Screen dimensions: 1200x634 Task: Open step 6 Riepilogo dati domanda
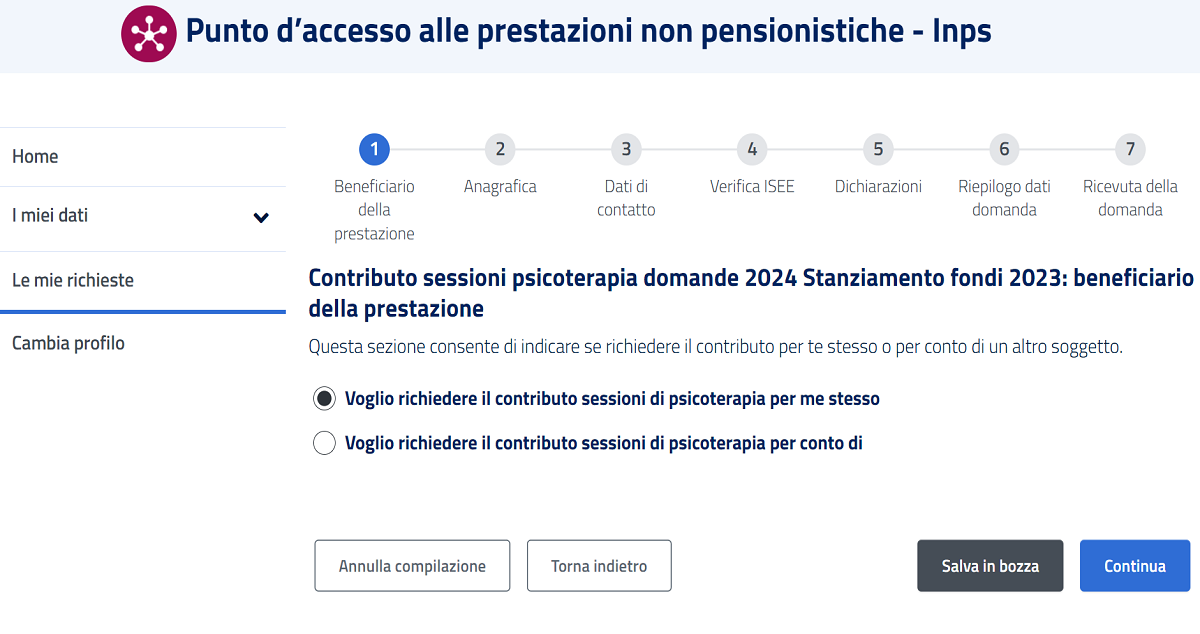coord(1004,149)
